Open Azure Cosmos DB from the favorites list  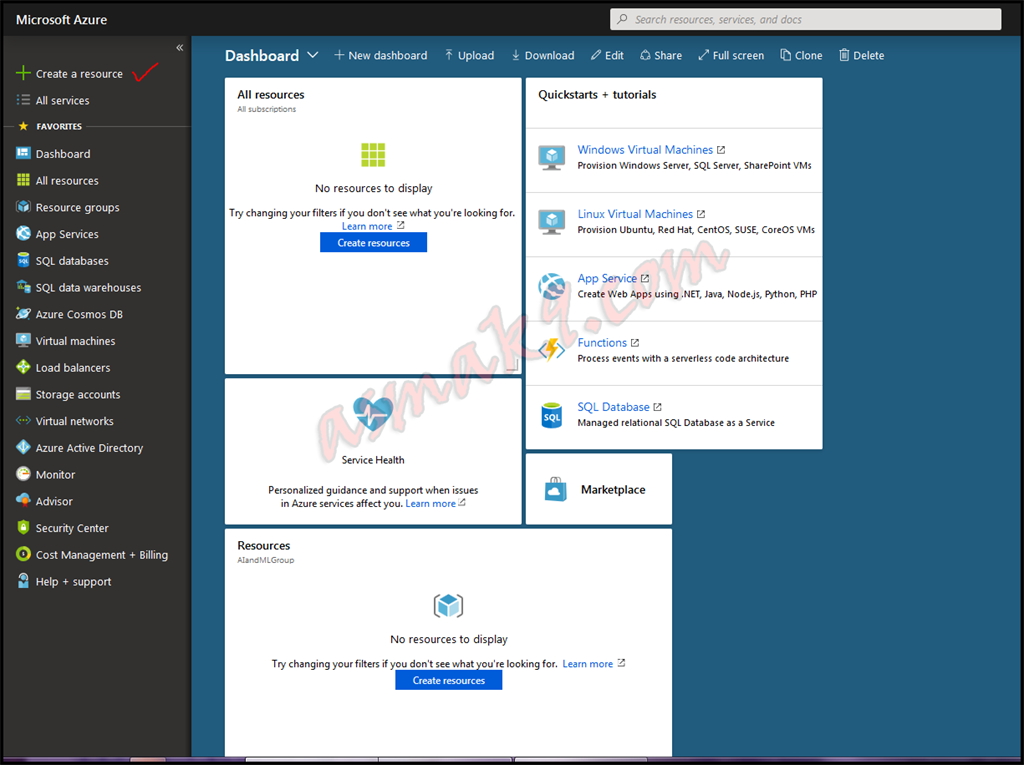pyautogui.click(x=24, y=314)
